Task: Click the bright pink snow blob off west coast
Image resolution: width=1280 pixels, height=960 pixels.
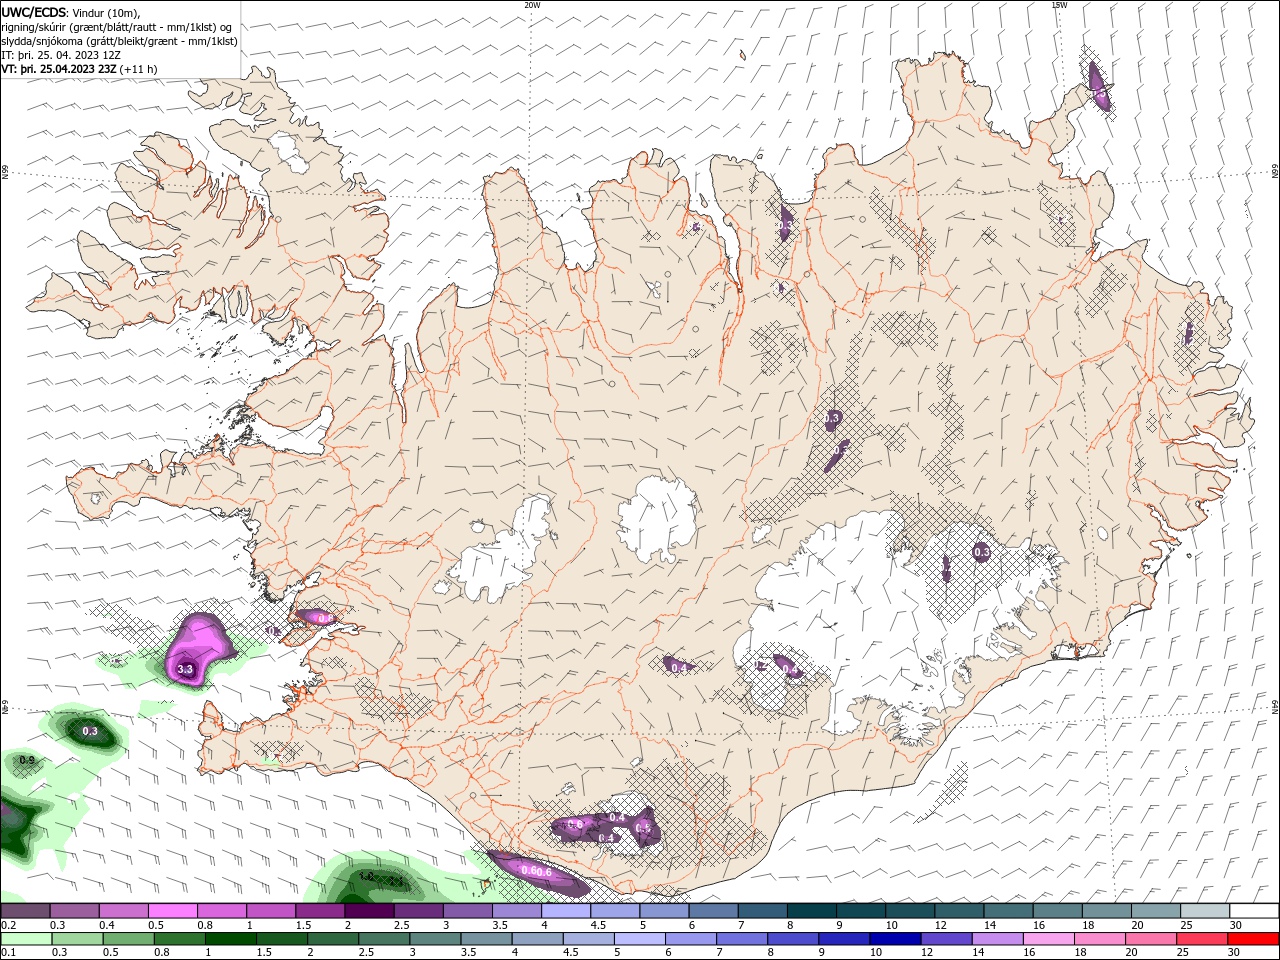Action: click(x=200, y=648)
